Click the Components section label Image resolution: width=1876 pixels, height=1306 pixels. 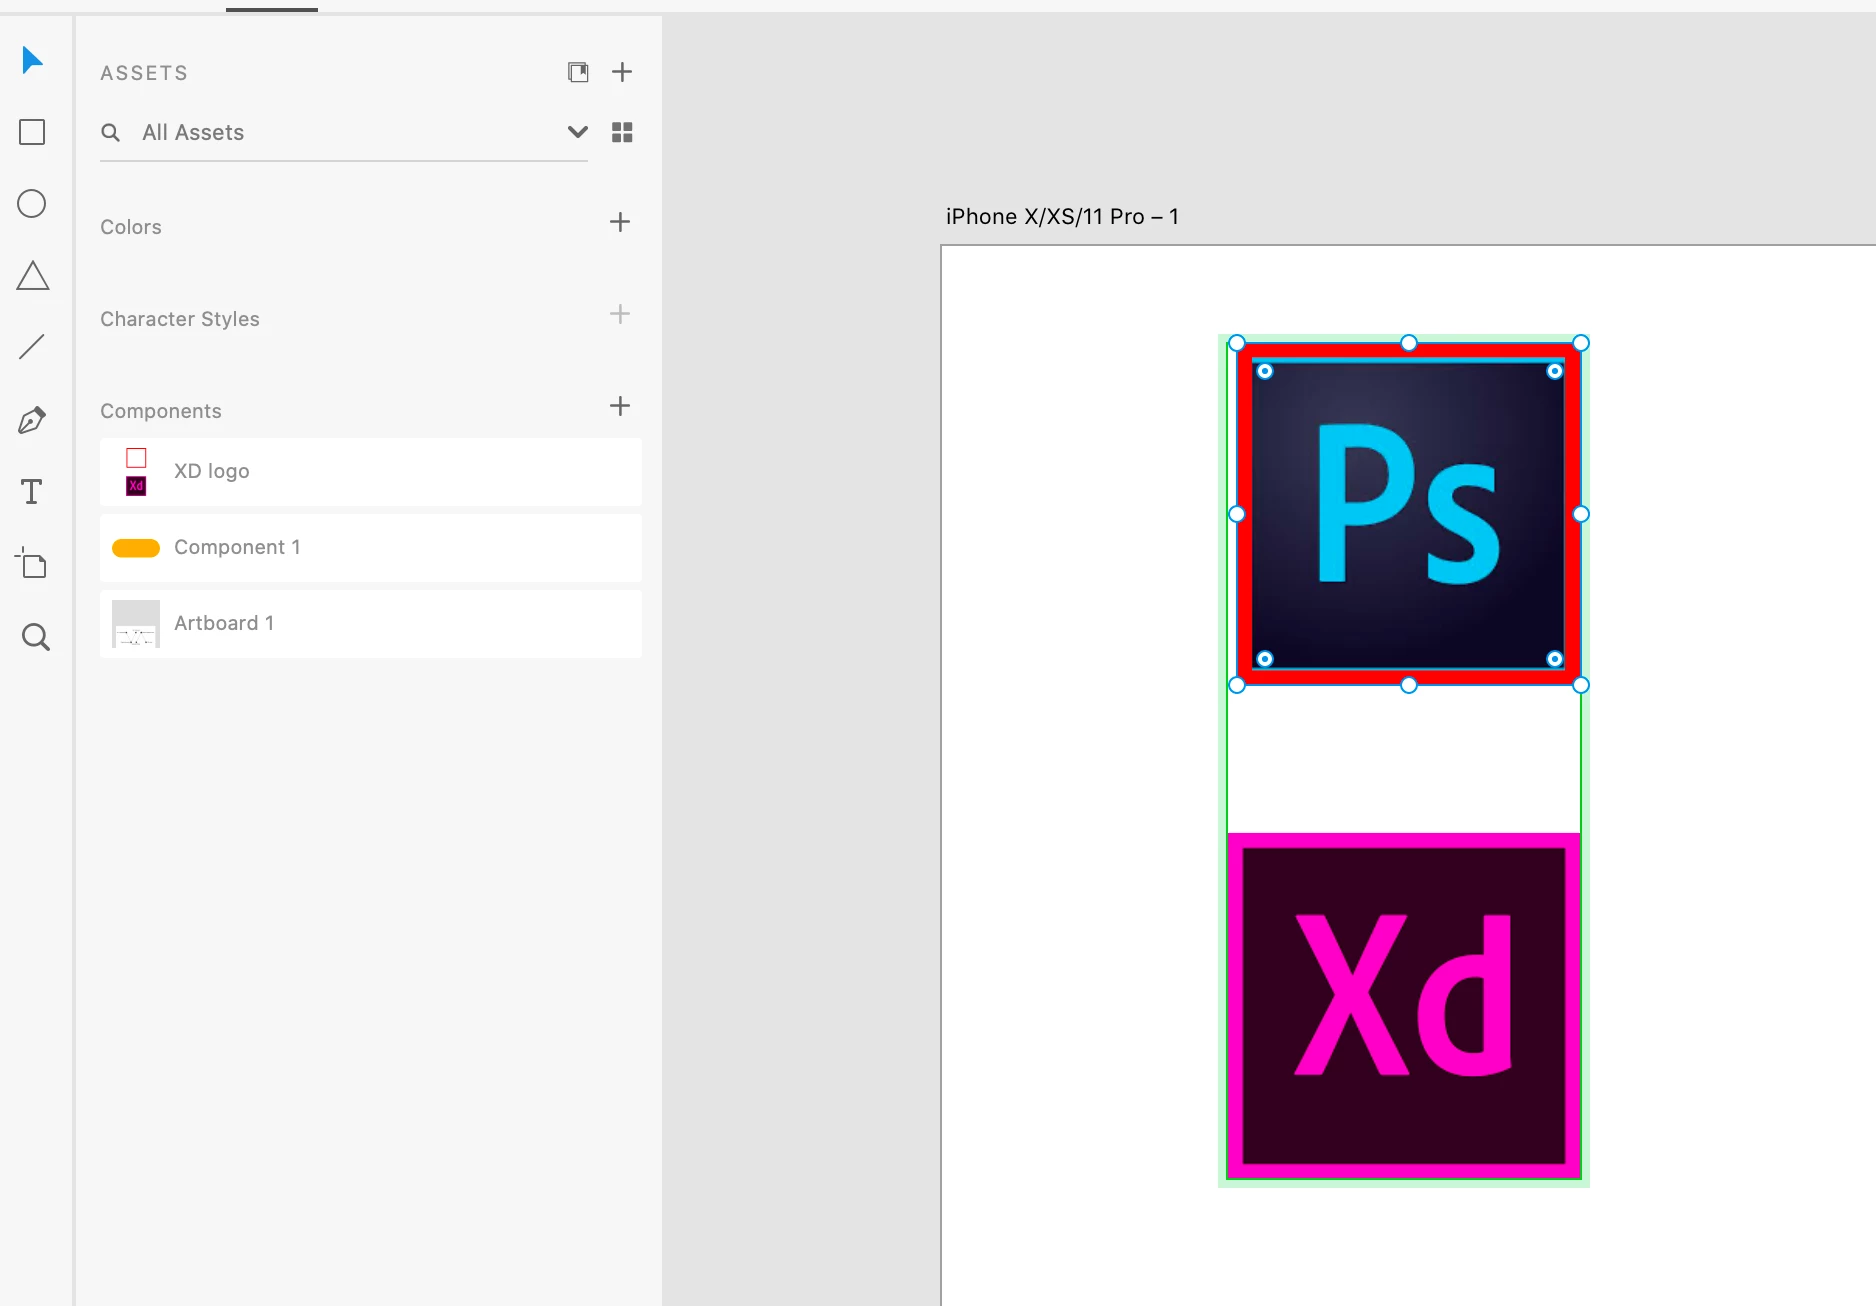pos(161,411)
